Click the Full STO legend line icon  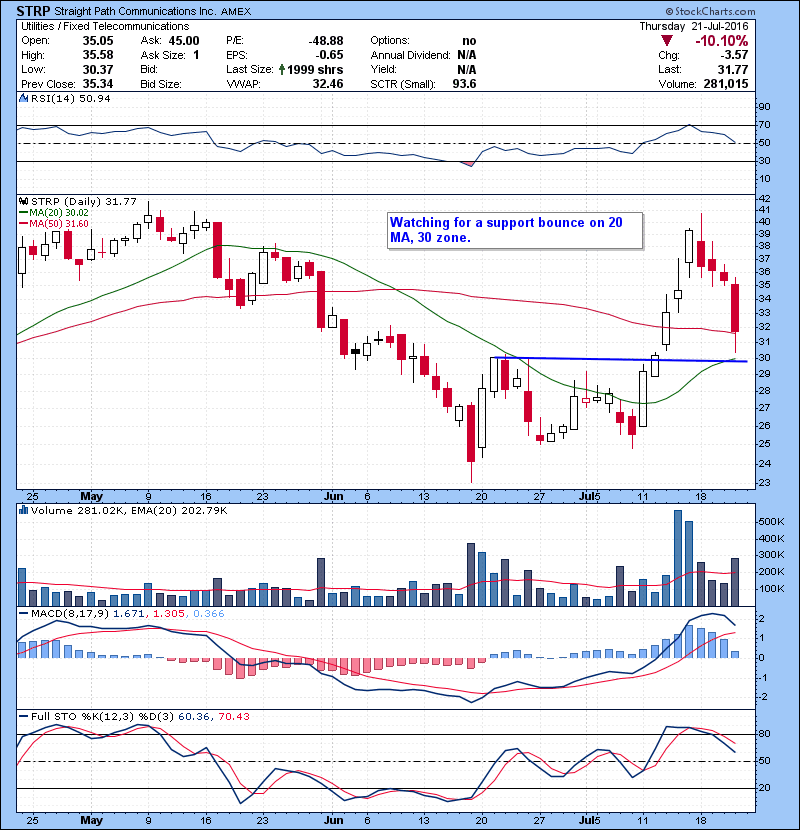coord(23,716)
